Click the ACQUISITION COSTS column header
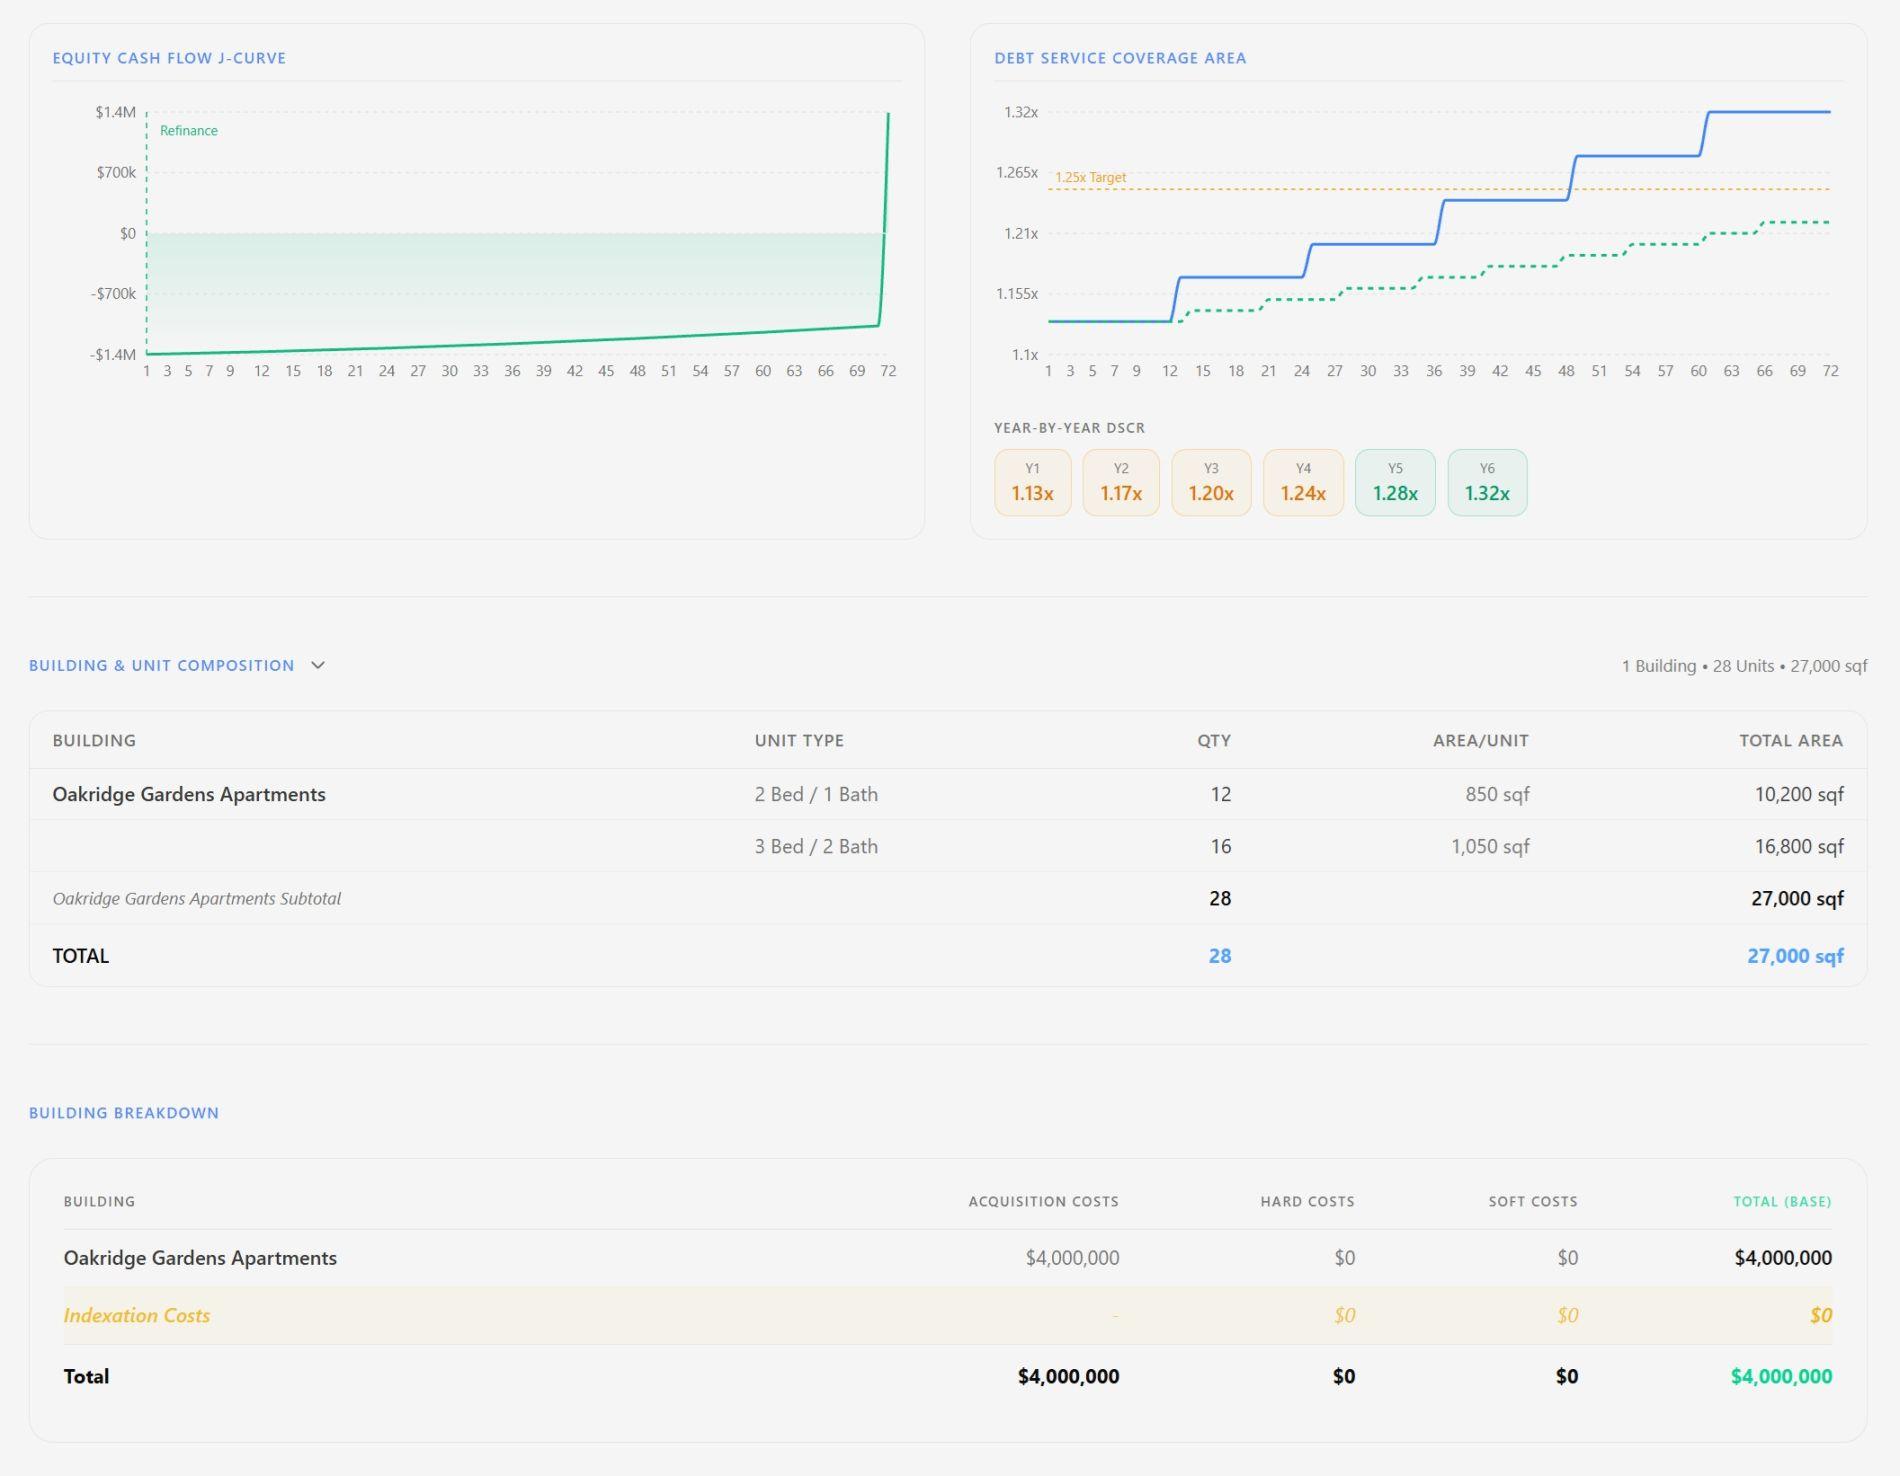The width and height of the screenshot is (1900, 1476). (1043, 1201)
